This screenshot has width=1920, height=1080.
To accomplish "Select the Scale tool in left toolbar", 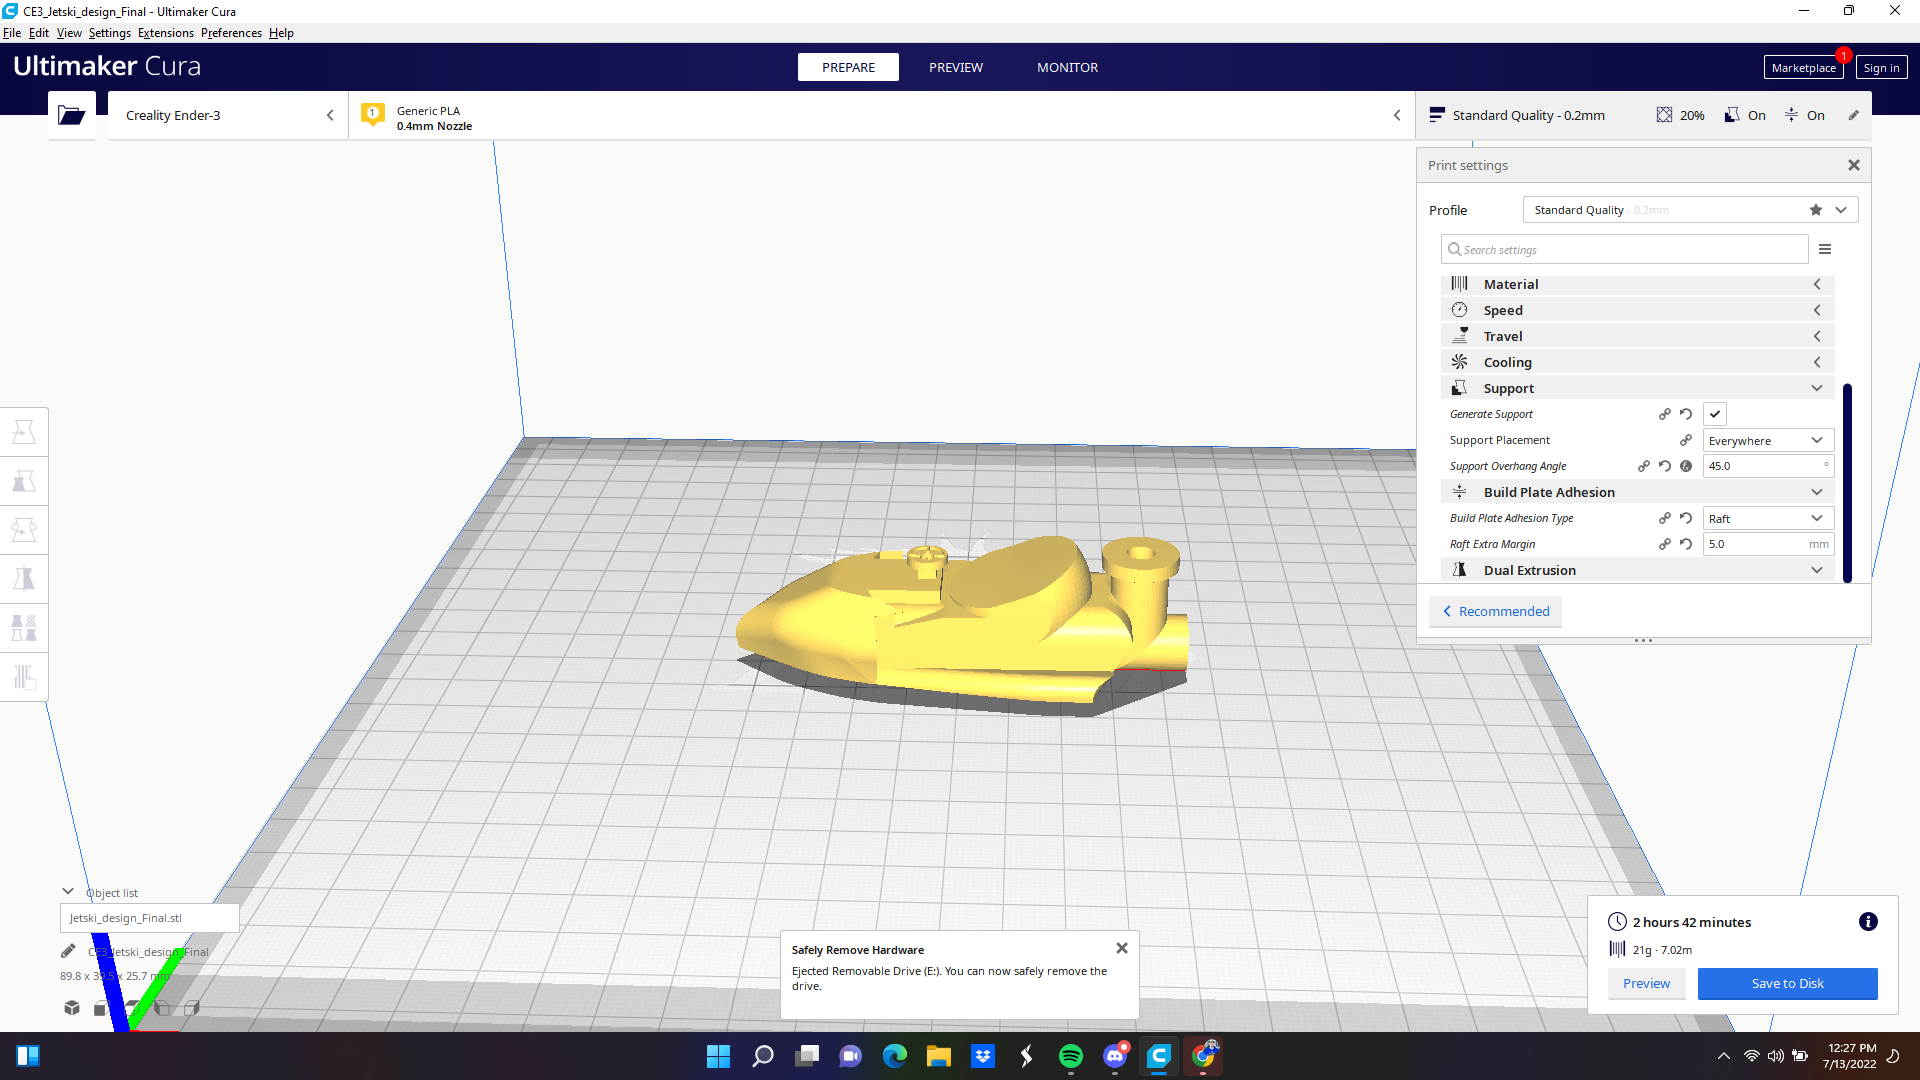I will pos(24,481).
